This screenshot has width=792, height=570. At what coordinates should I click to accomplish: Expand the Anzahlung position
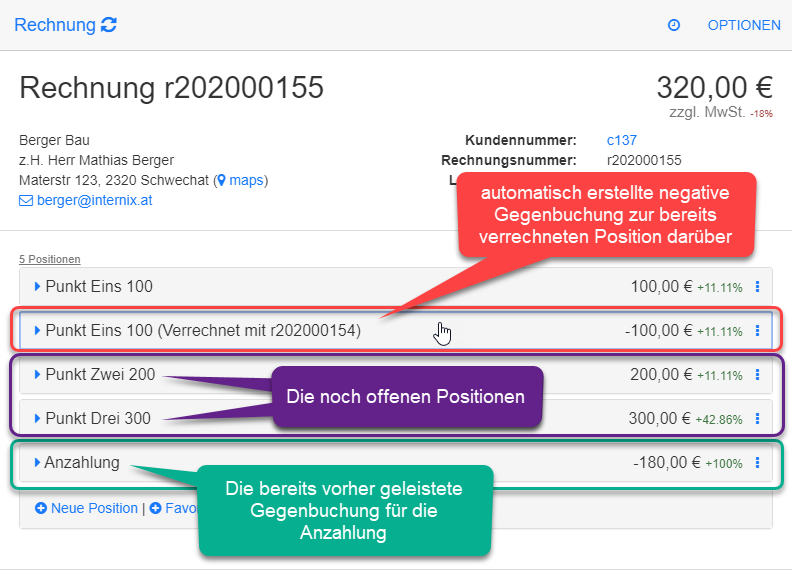click(37, 462)
